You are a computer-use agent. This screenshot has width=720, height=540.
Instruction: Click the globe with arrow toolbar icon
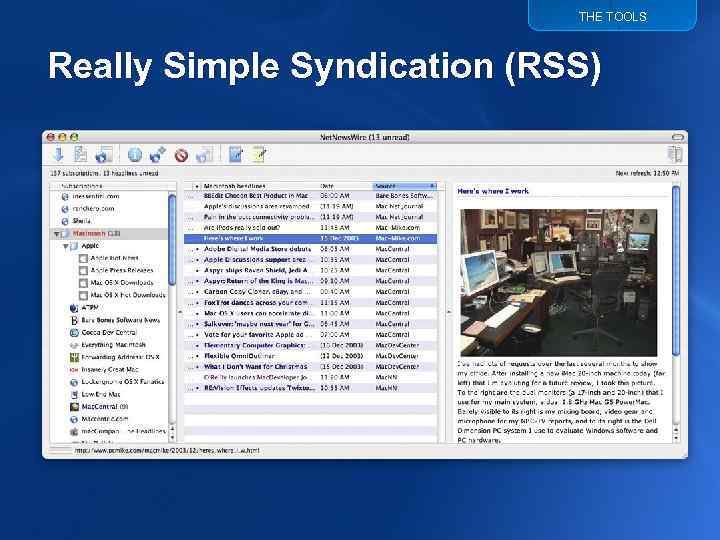point(158,155)
